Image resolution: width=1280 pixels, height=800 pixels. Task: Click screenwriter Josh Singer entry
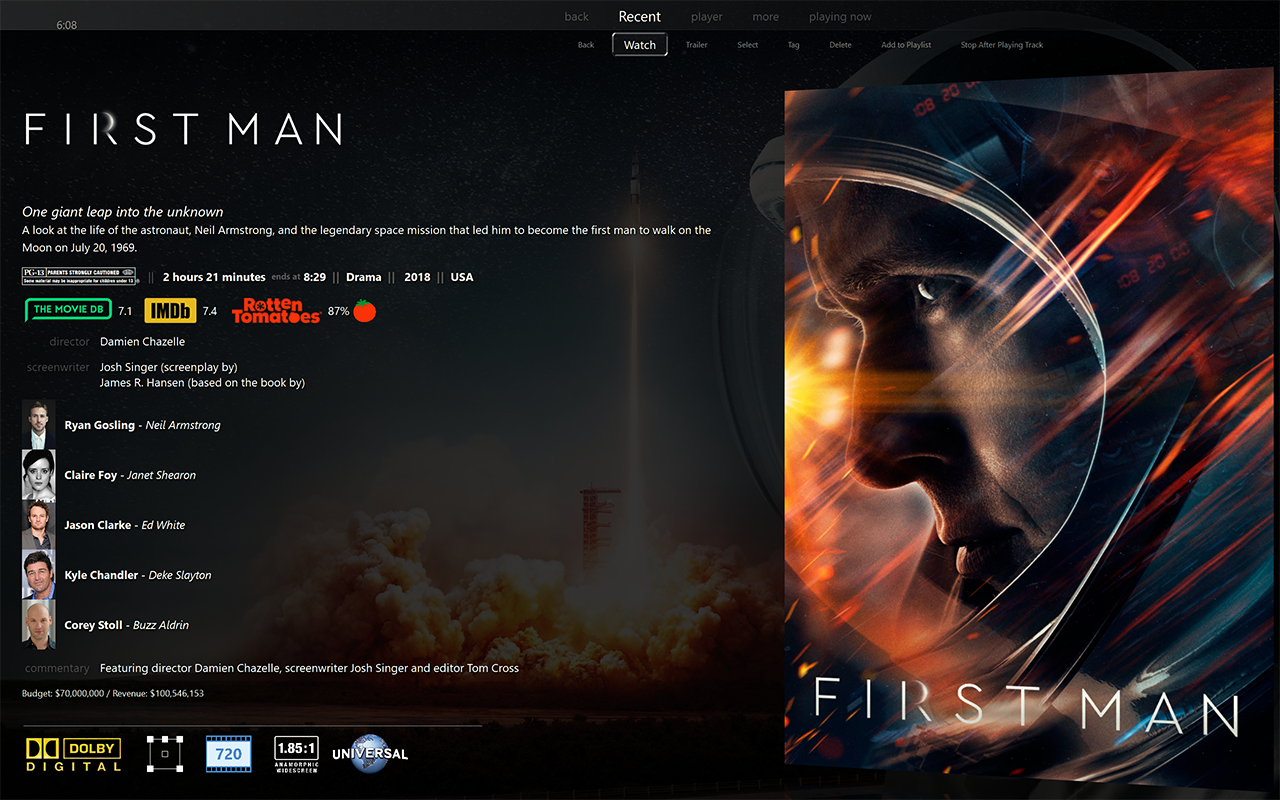tap(169, 367)
